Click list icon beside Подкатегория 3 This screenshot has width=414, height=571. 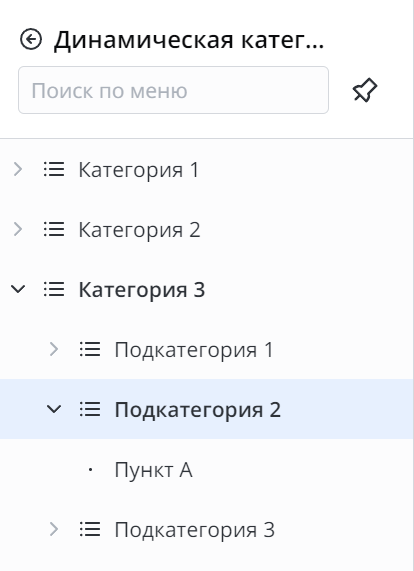[90, 529]
